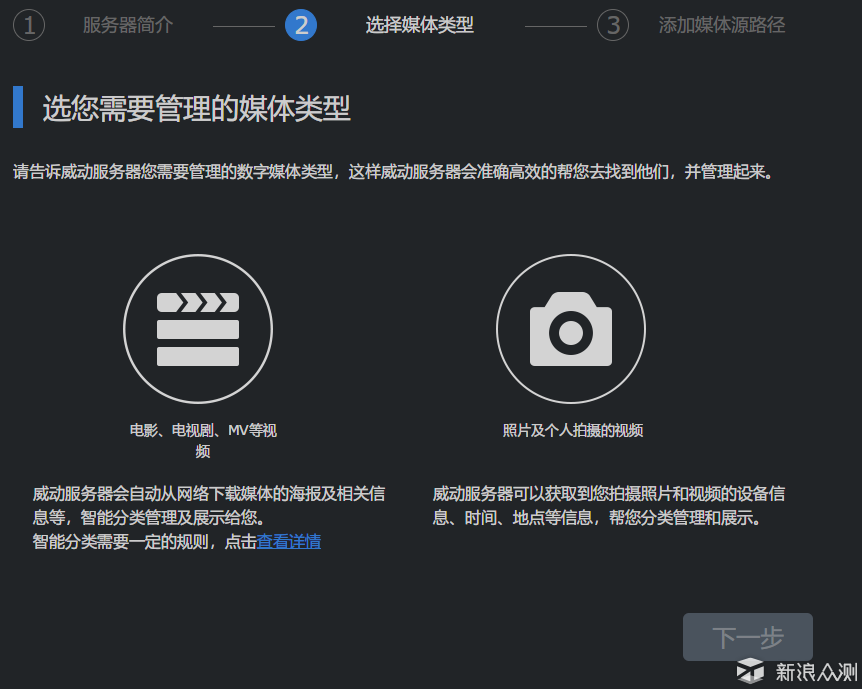The height and width of the screenshot is (689, 862).
Task: Click the heading 选您需要管理的媒体类型
Action: 196,108
